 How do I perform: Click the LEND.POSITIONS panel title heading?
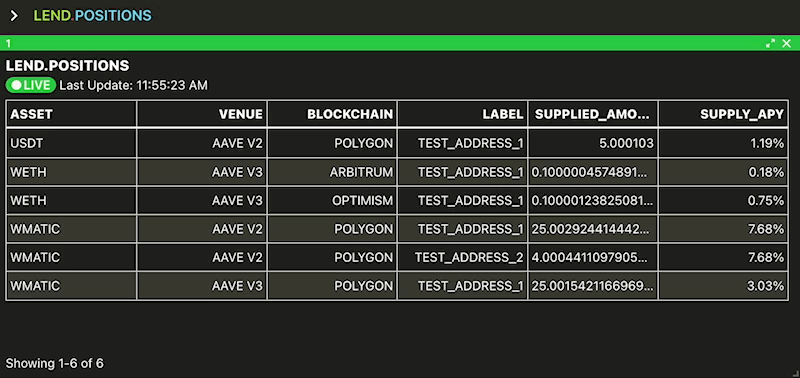point(67,66)
